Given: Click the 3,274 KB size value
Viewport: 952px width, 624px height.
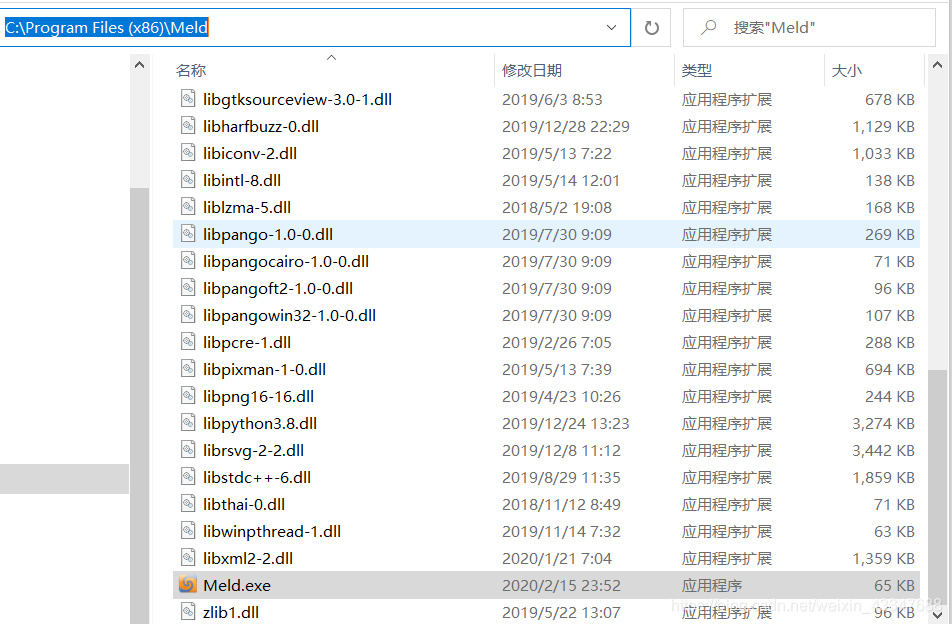Looking at the screenshot, I should tap(883, 424).
